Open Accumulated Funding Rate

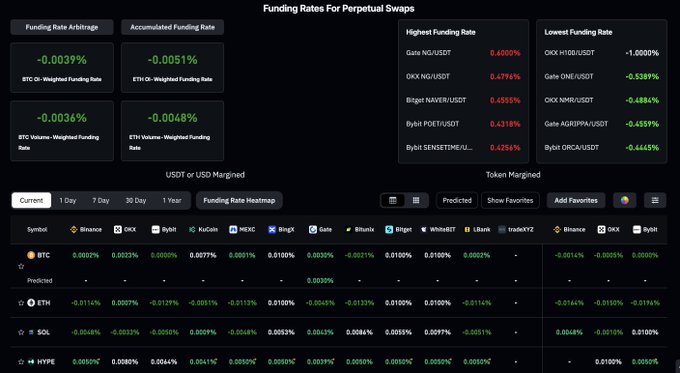pos(173,27)
